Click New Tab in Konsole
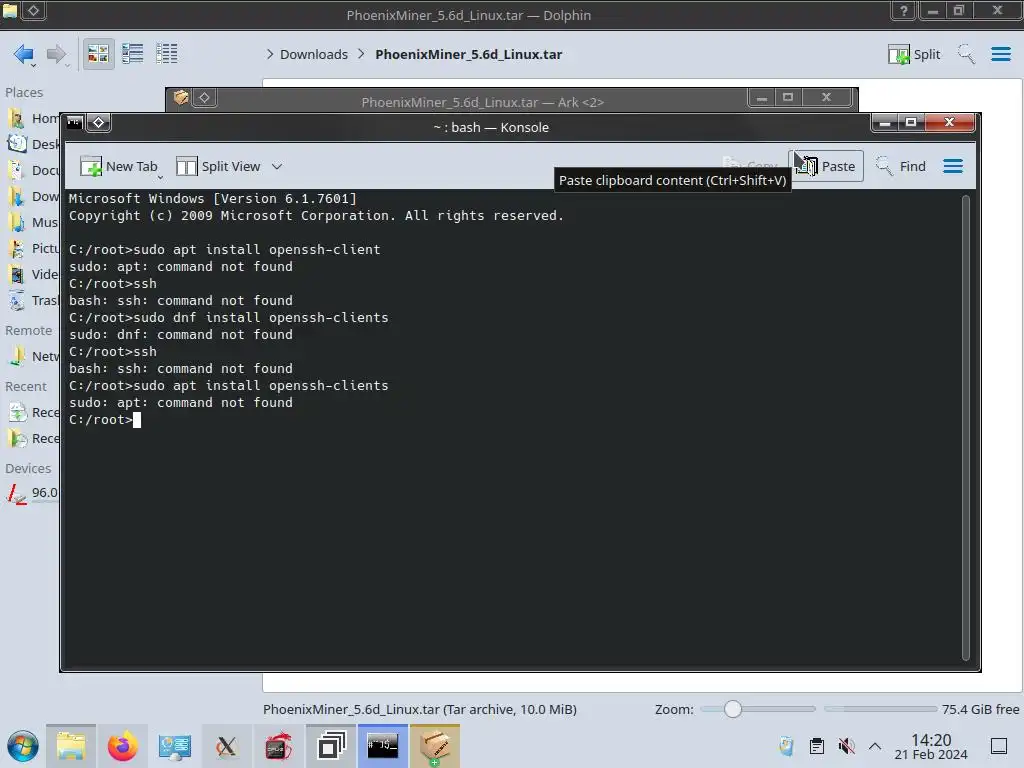 tap(119, 167)
